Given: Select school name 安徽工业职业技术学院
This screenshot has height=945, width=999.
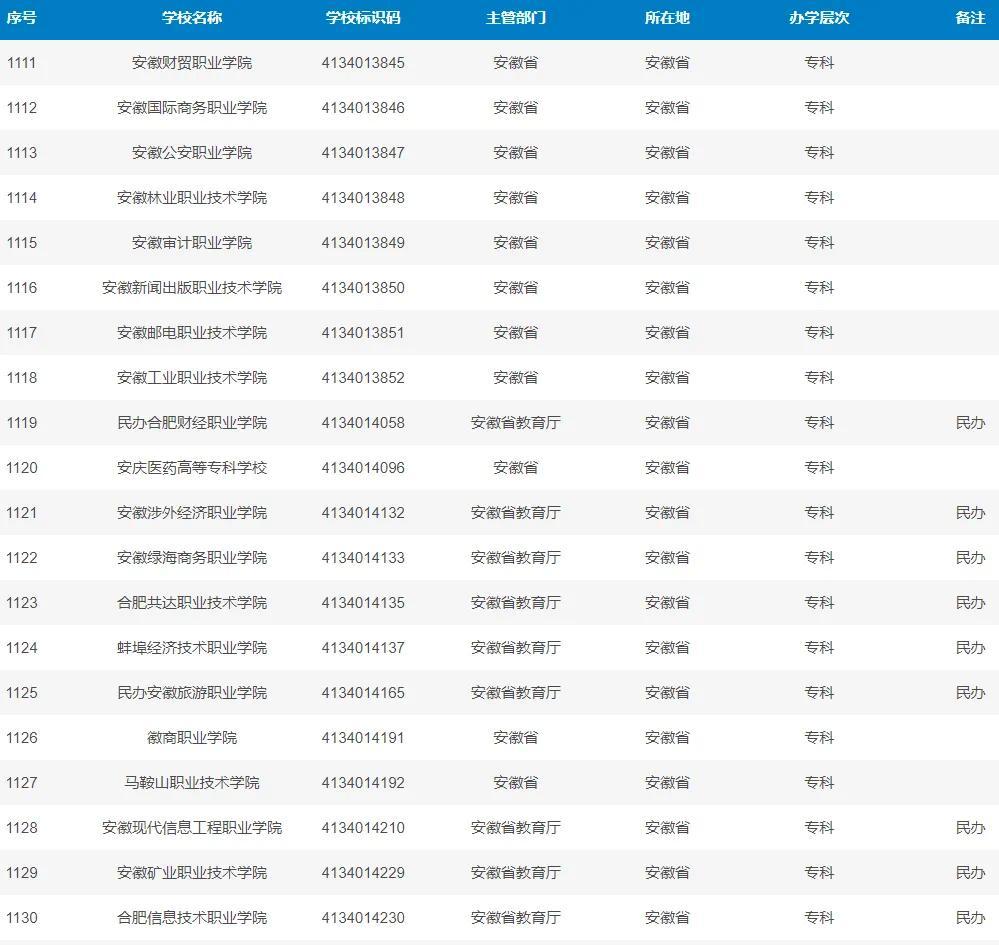Looking at the screenshot, I should tap(192, 378).
